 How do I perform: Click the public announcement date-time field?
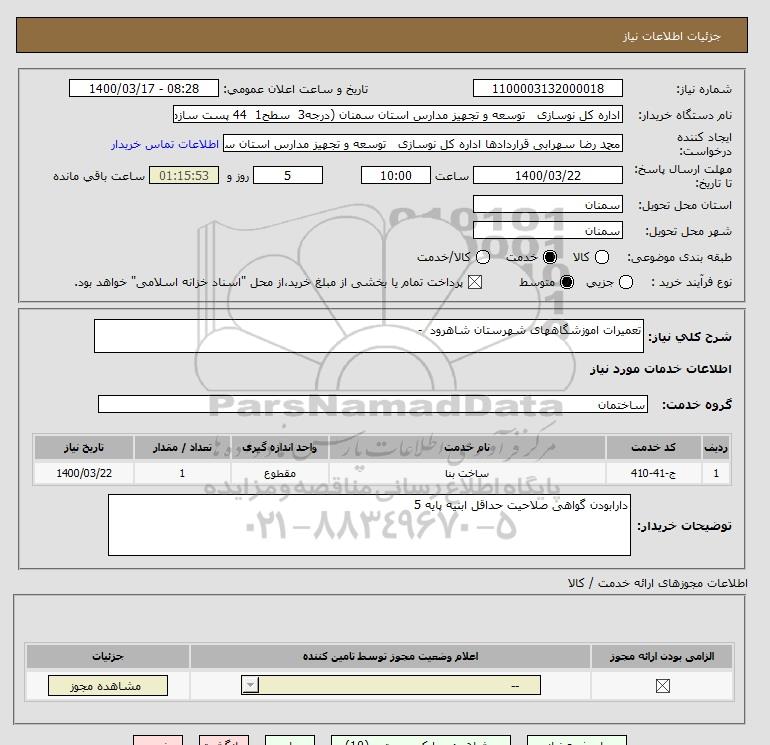(144, 88)
